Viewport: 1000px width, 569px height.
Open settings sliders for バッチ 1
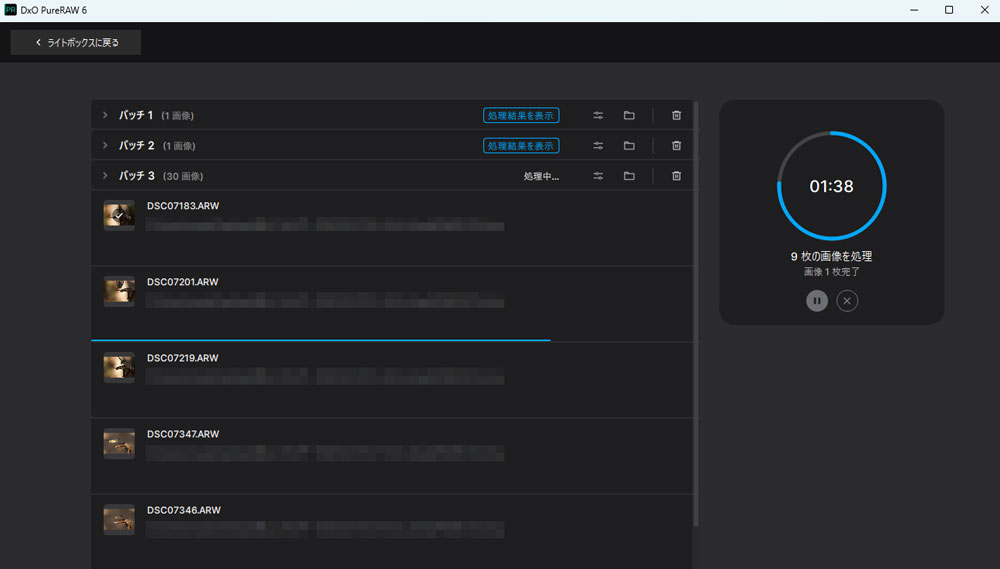598,116
